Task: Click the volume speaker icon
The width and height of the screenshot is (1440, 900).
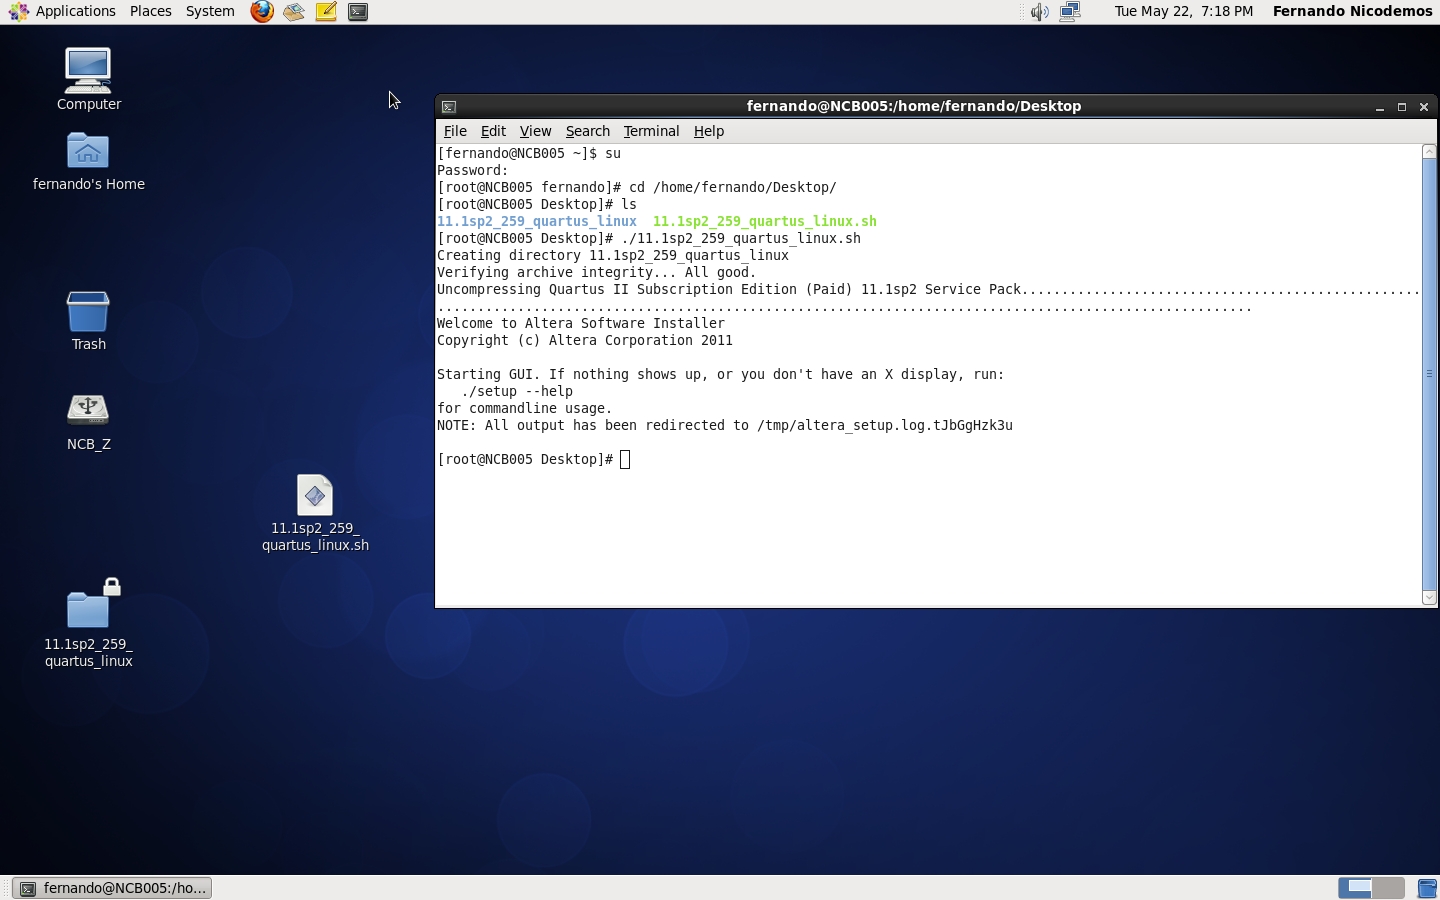Action: click(x=1040, y=12)
